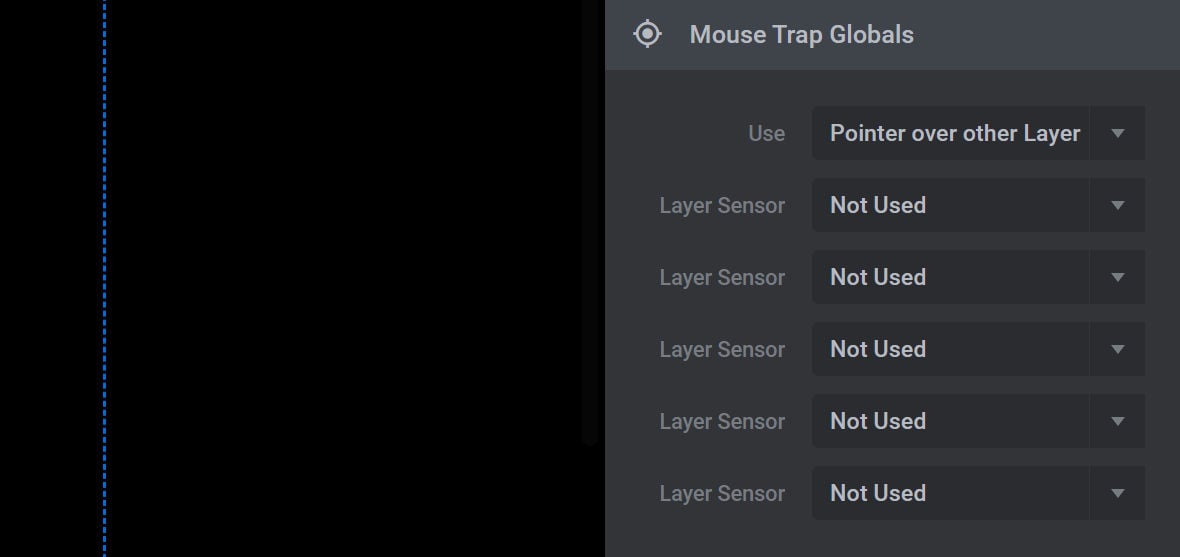
Task: Collapse the Mouse Trap Globals panel header
Action: 893,35
